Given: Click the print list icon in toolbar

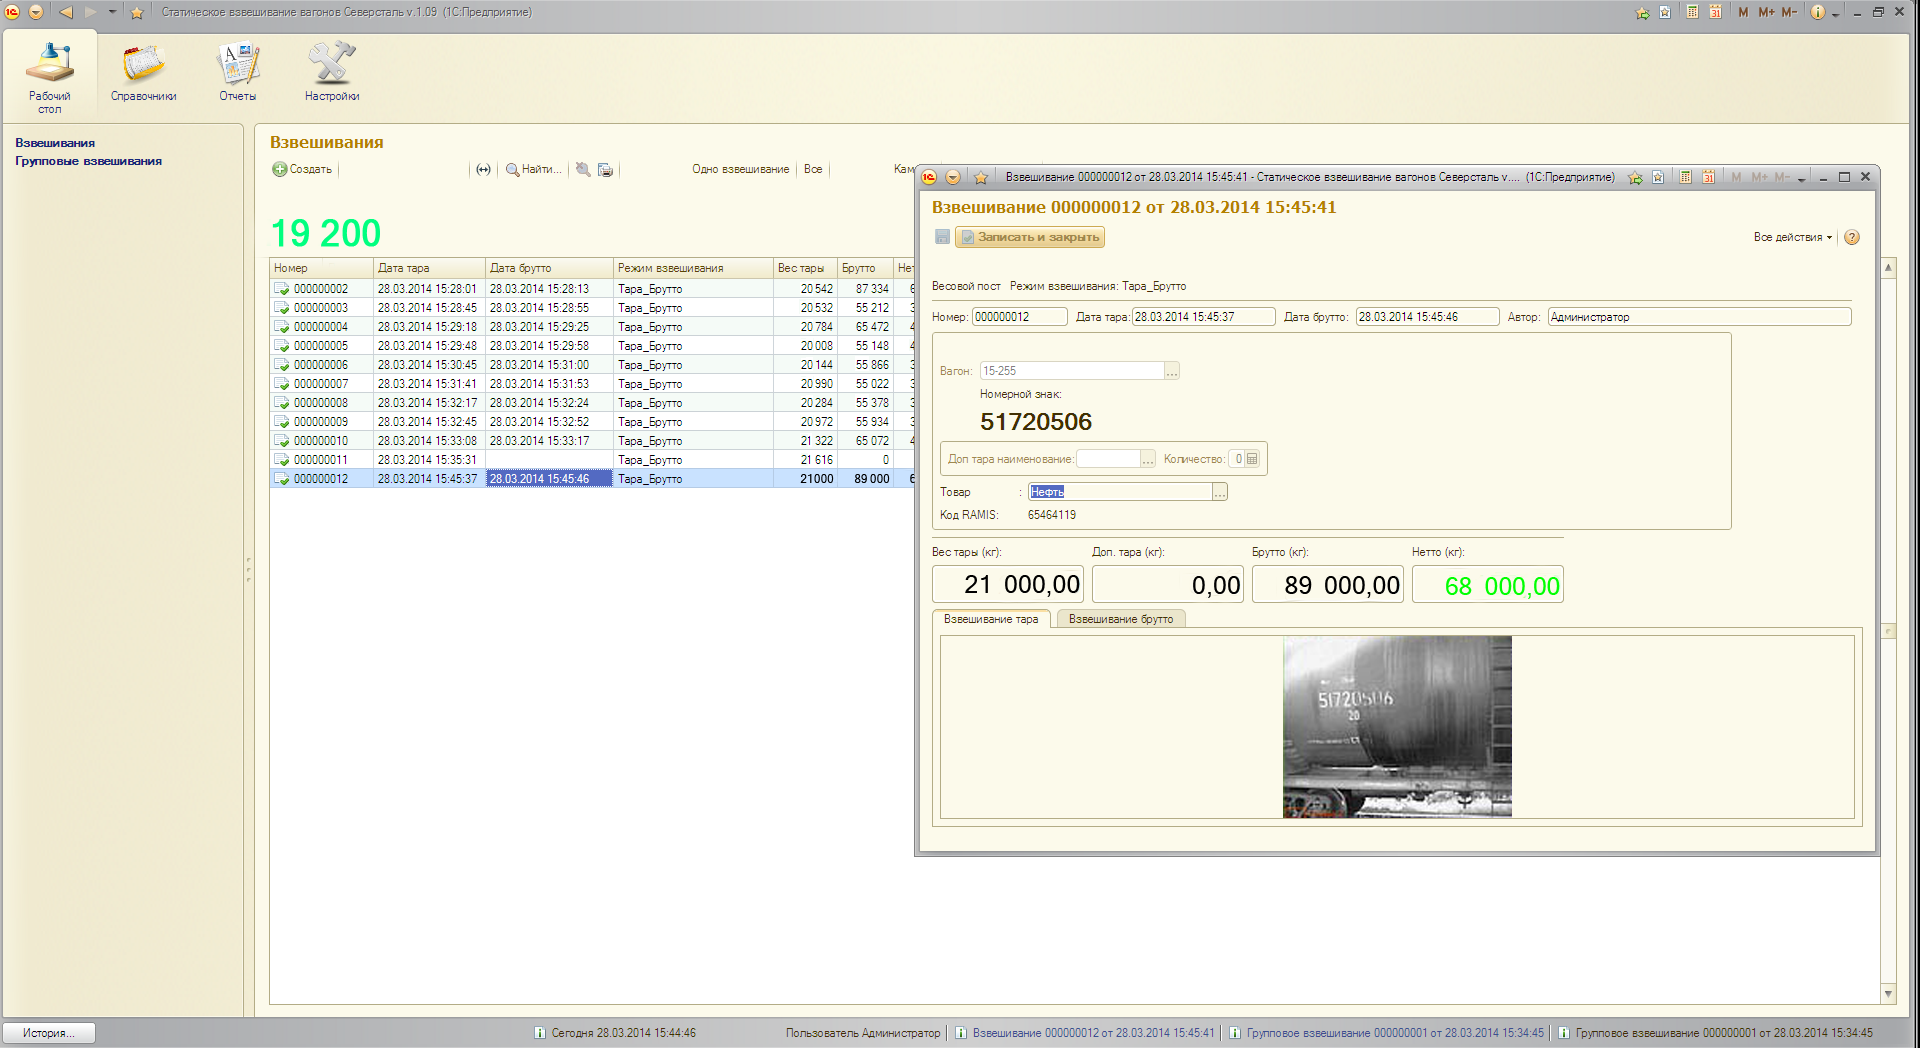Looking at the screenshot, I should pos(605,170).
